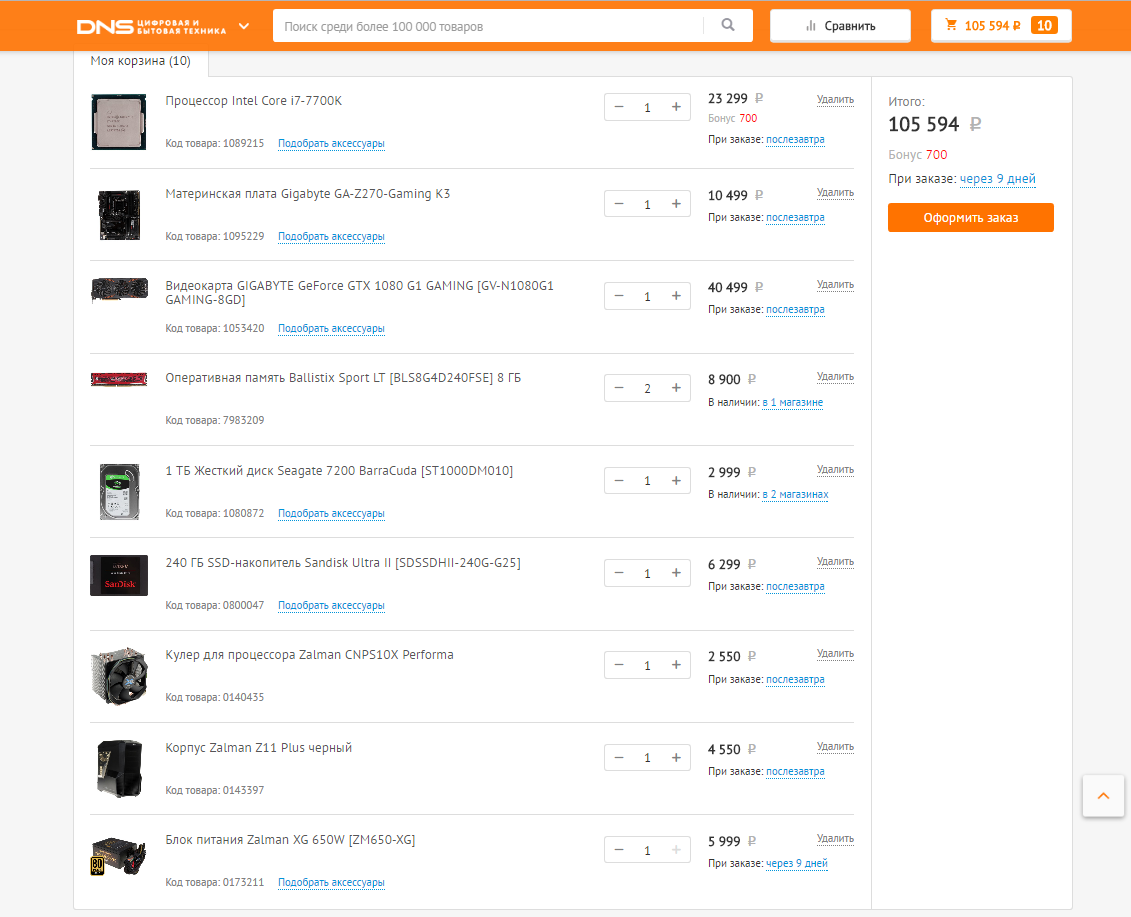Click the Gigabyte motherboard thumbnail
Image resolution: width=1131 pixels, height=917 pixels.
tap(119, 215)
